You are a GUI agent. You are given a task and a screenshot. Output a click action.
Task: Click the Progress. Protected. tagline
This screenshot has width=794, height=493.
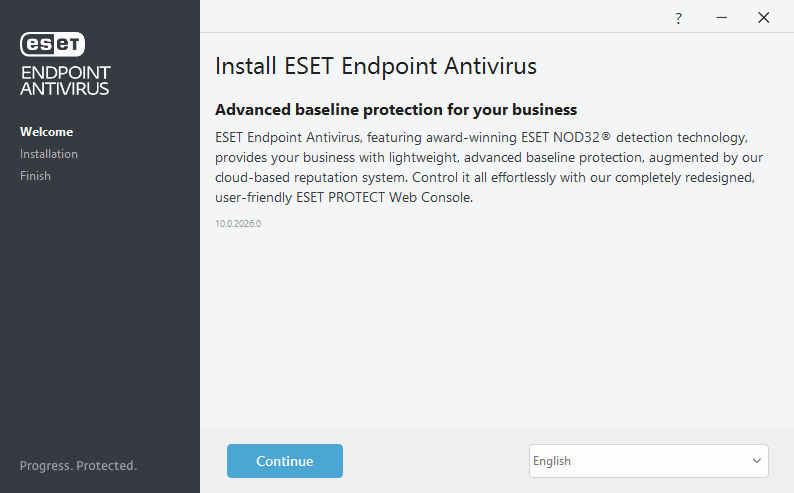point(78,466)
